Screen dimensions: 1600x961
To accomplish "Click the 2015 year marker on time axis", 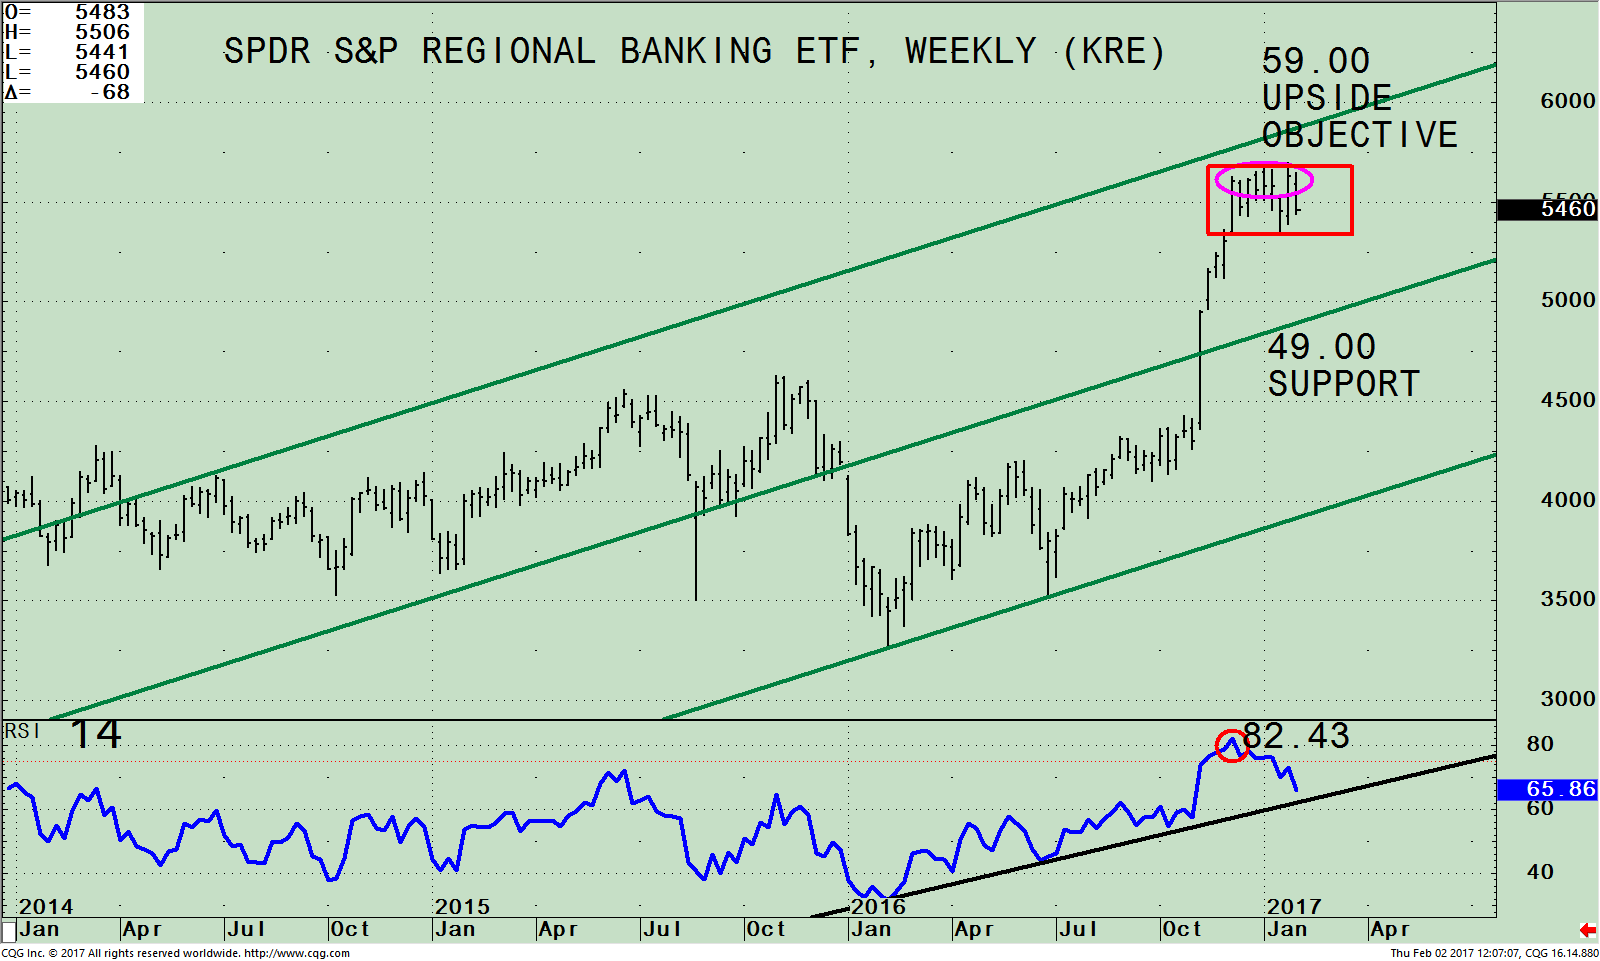I will pos(462,907).
